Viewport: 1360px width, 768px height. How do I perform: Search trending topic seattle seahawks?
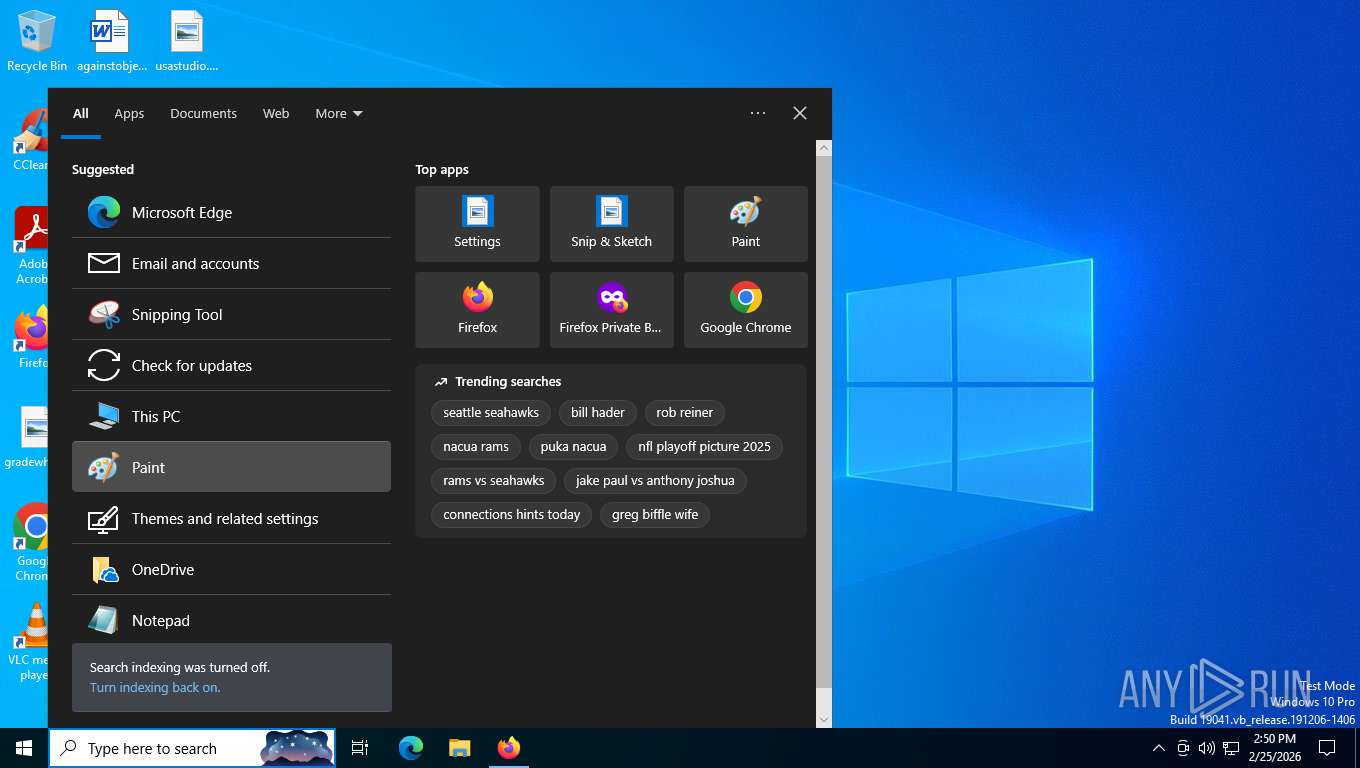491,412
